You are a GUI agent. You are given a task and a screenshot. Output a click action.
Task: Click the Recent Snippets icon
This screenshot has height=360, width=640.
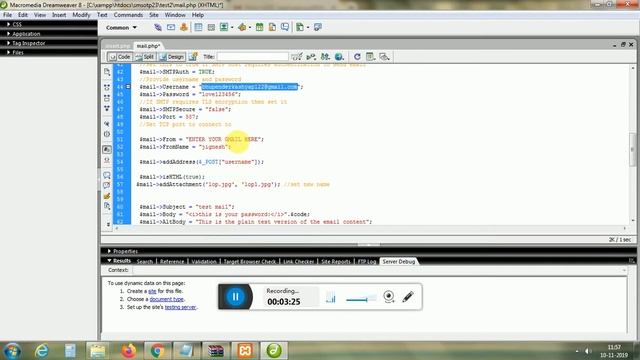point(107,207)
